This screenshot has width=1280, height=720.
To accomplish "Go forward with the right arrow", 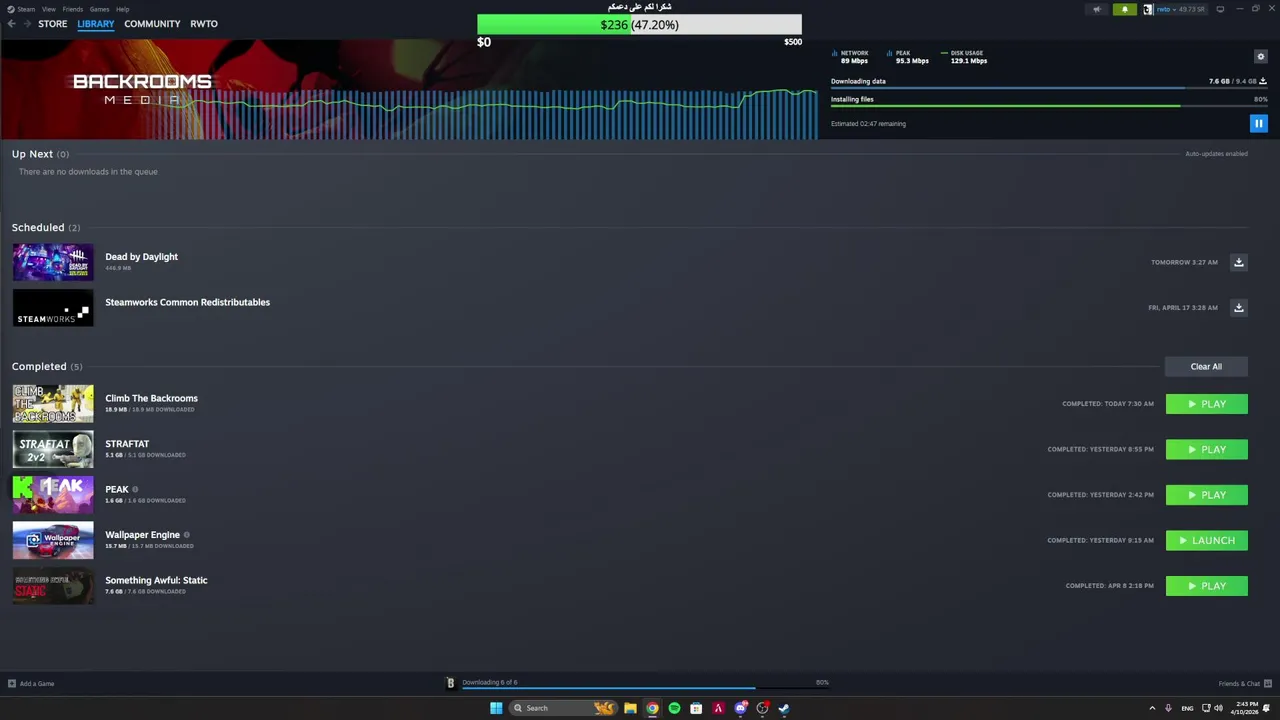I will pos(27,24).
